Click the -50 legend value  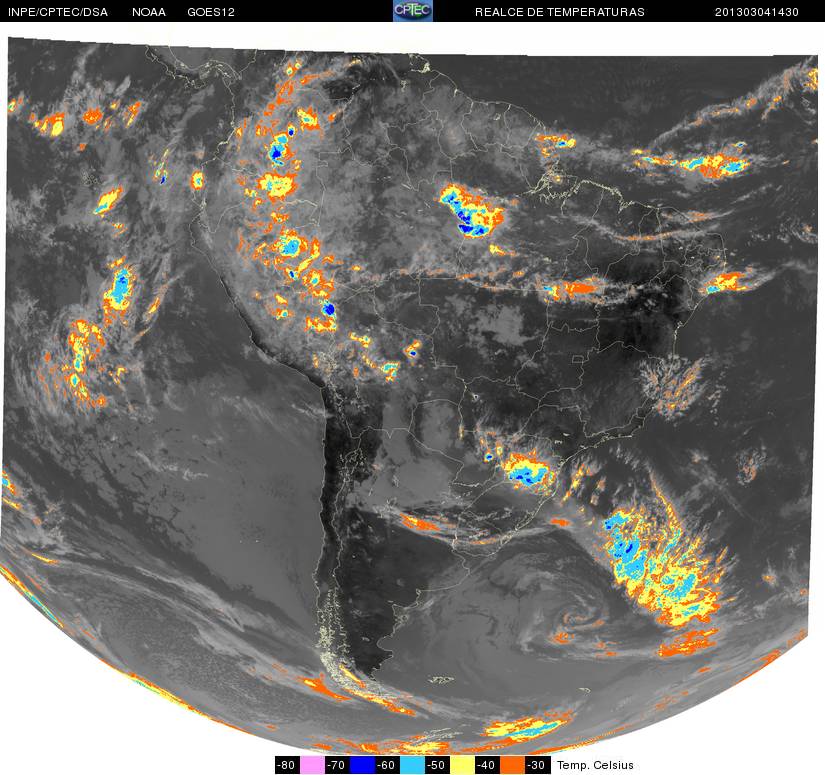(438, 765)
